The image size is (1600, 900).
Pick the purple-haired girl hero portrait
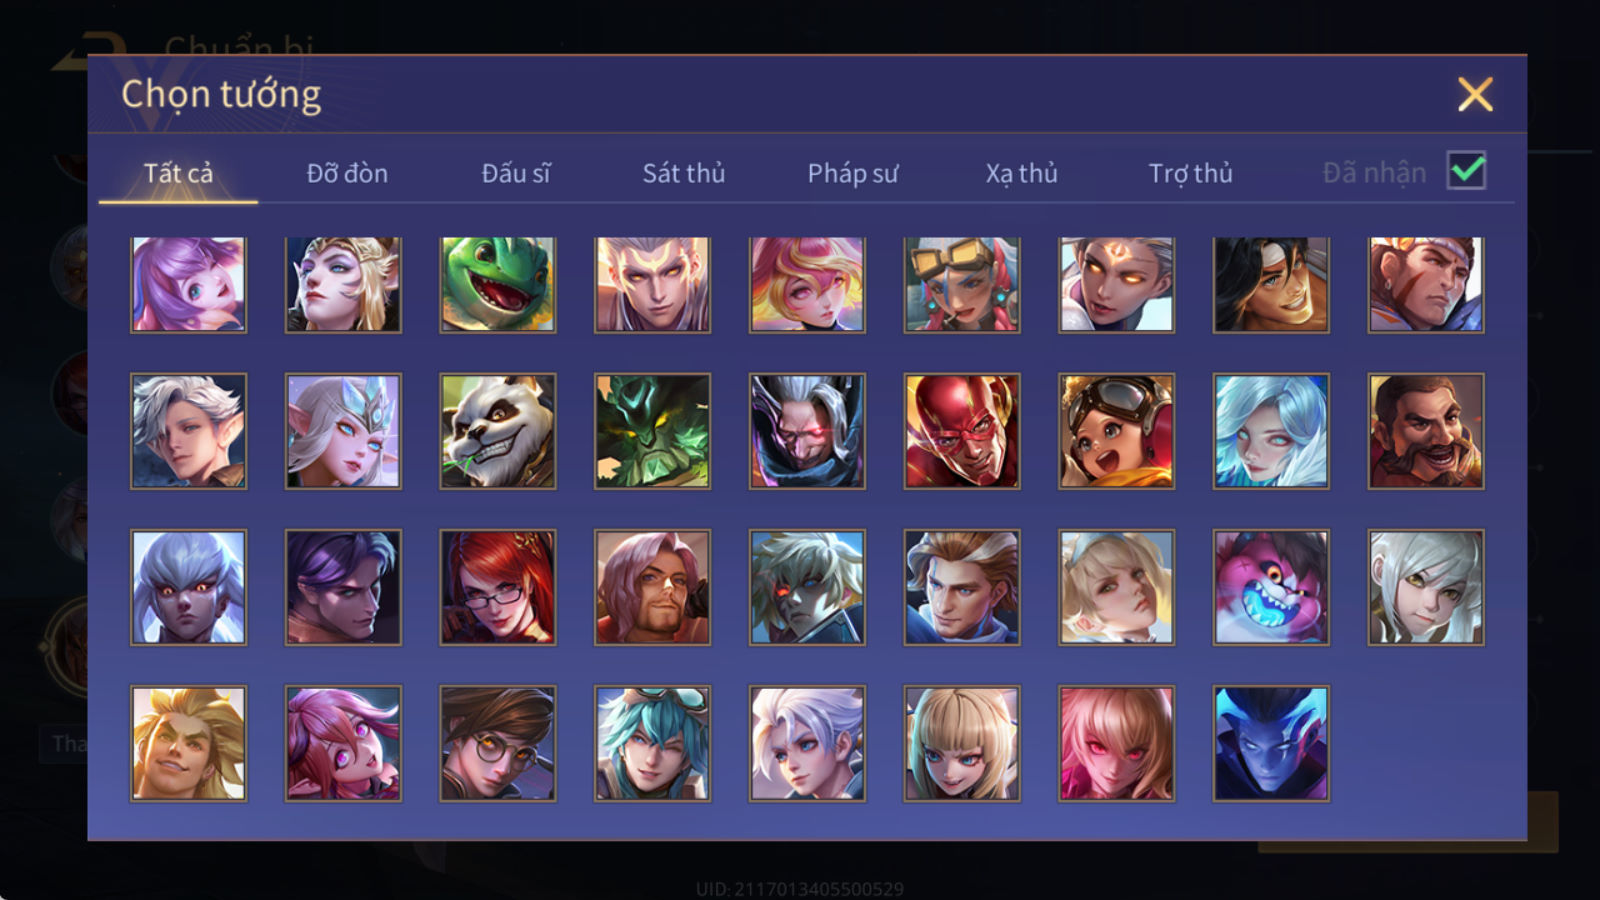[188, 284]
